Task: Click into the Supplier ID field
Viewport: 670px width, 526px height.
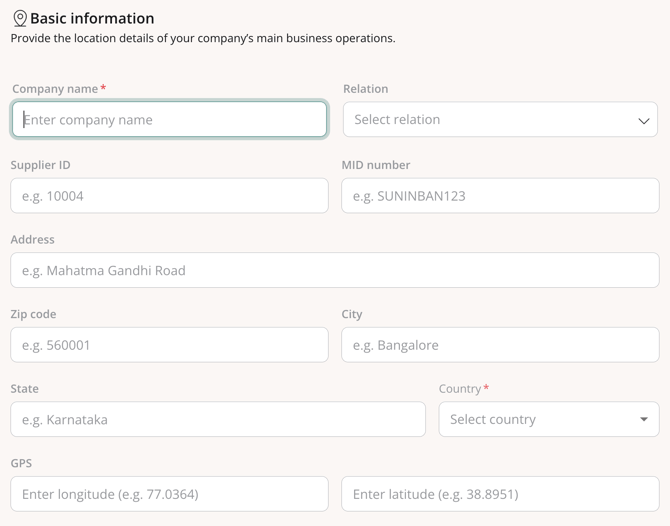Action: 169,196
